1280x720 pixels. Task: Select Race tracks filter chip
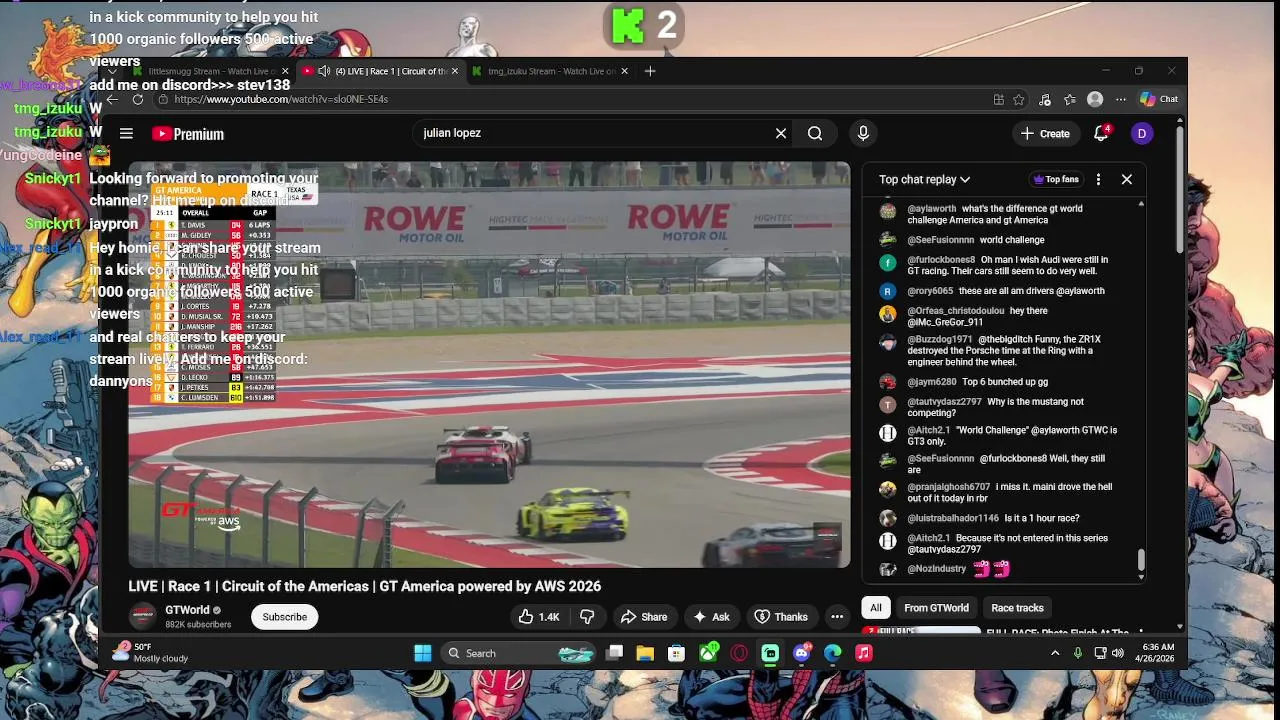1017,608
